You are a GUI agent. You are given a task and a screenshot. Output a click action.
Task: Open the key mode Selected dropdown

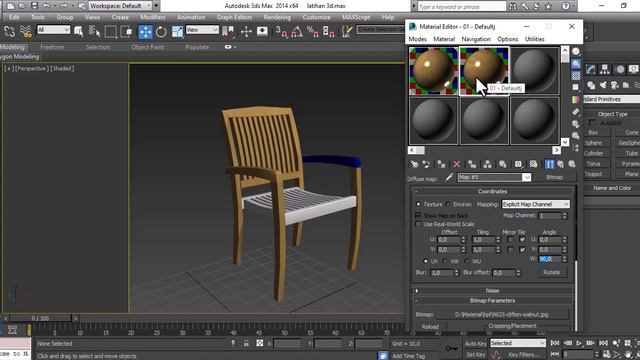pos(518,343)
